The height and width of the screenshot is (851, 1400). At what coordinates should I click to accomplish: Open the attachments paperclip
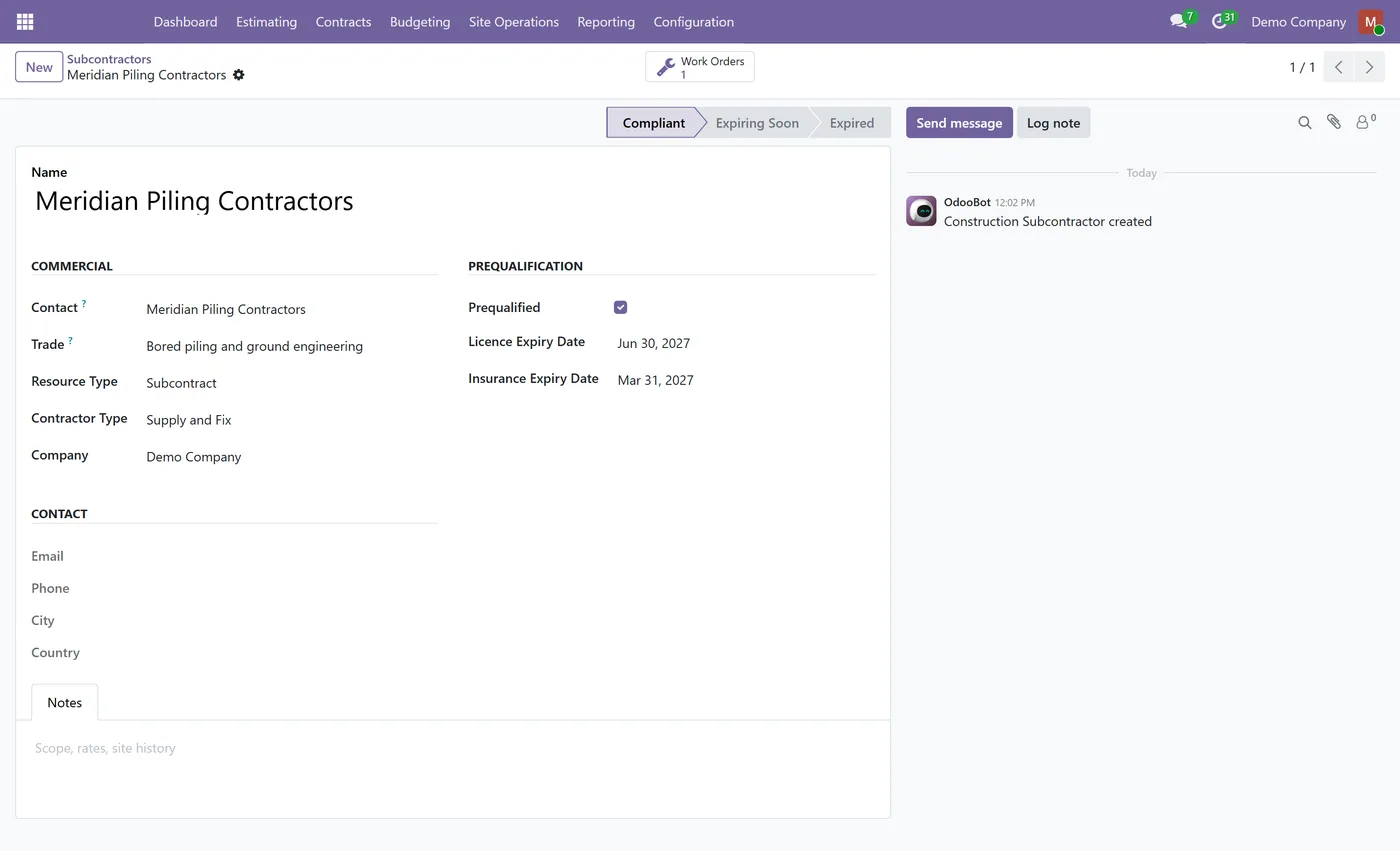pyautogui.click(x=1334, y=122)
